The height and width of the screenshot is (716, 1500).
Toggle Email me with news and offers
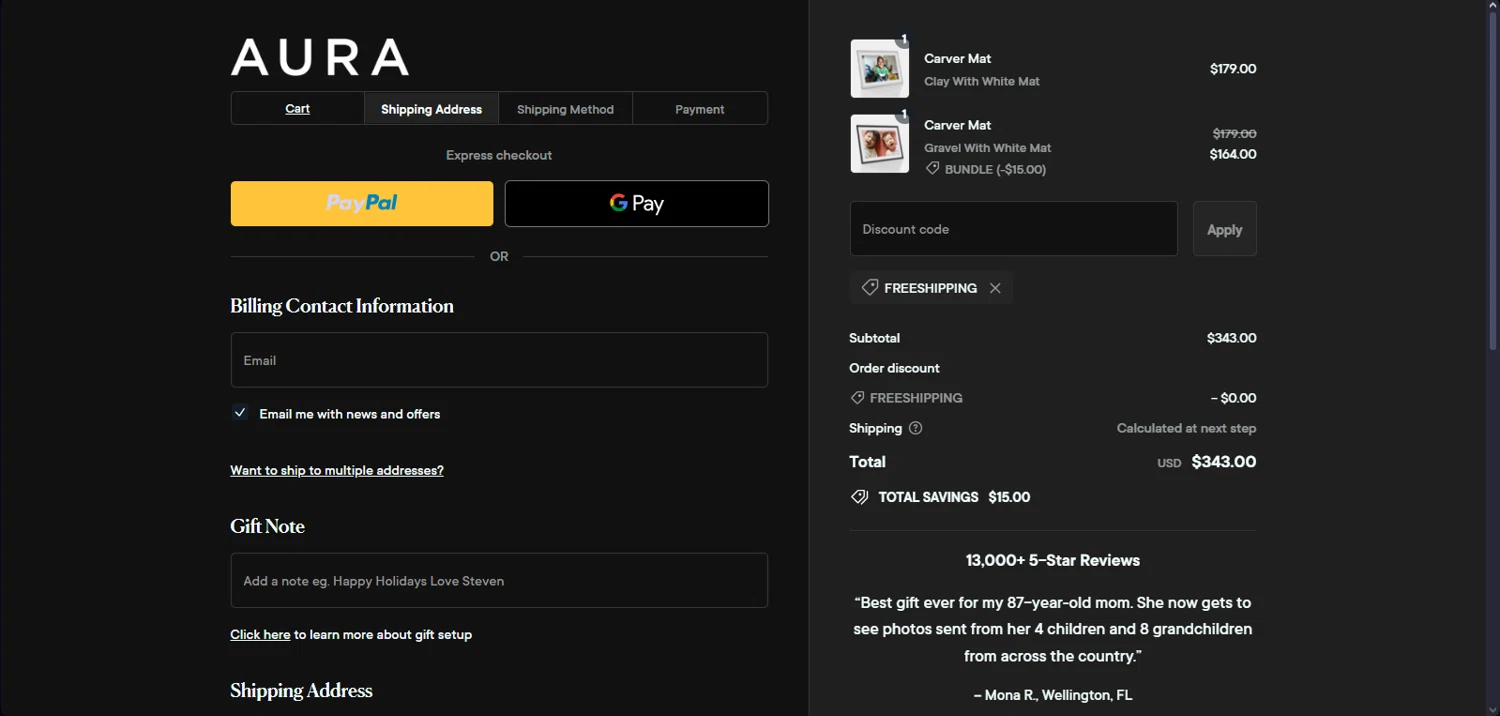coord(240,413)
